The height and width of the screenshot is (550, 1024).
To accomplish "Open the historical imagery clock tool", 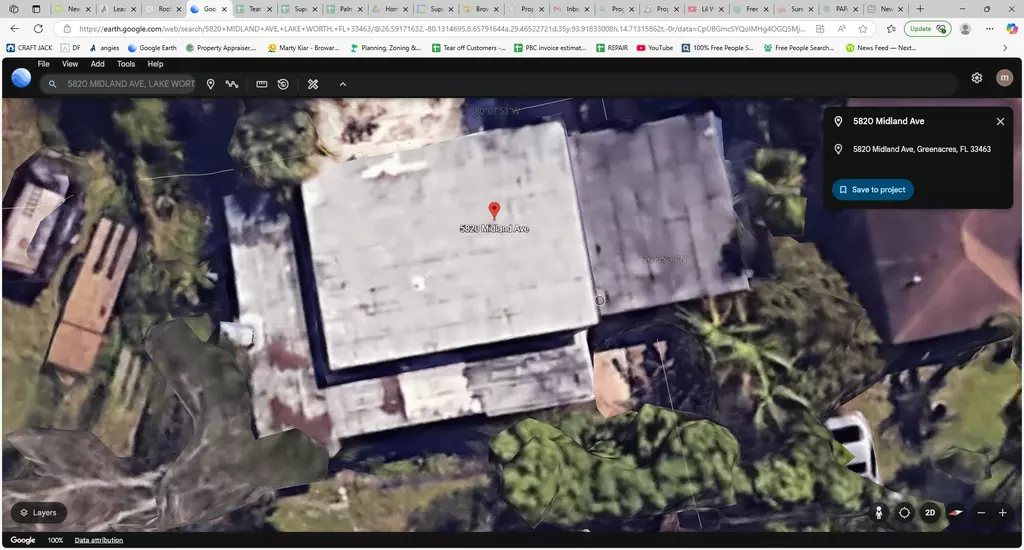I will point(283,84).
